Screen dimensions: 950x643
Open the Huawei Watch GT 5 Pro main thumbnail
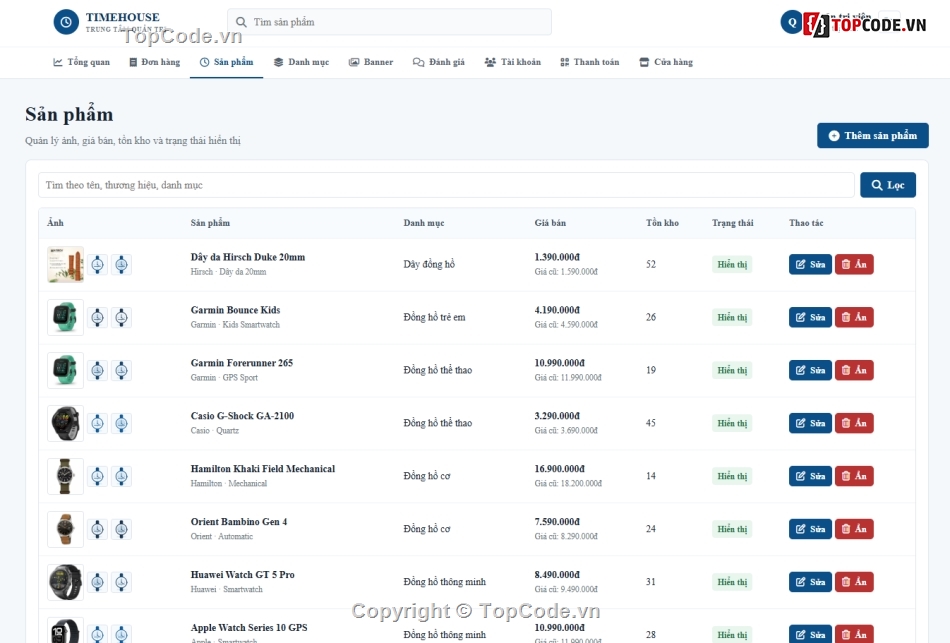[x=65, y=582]
